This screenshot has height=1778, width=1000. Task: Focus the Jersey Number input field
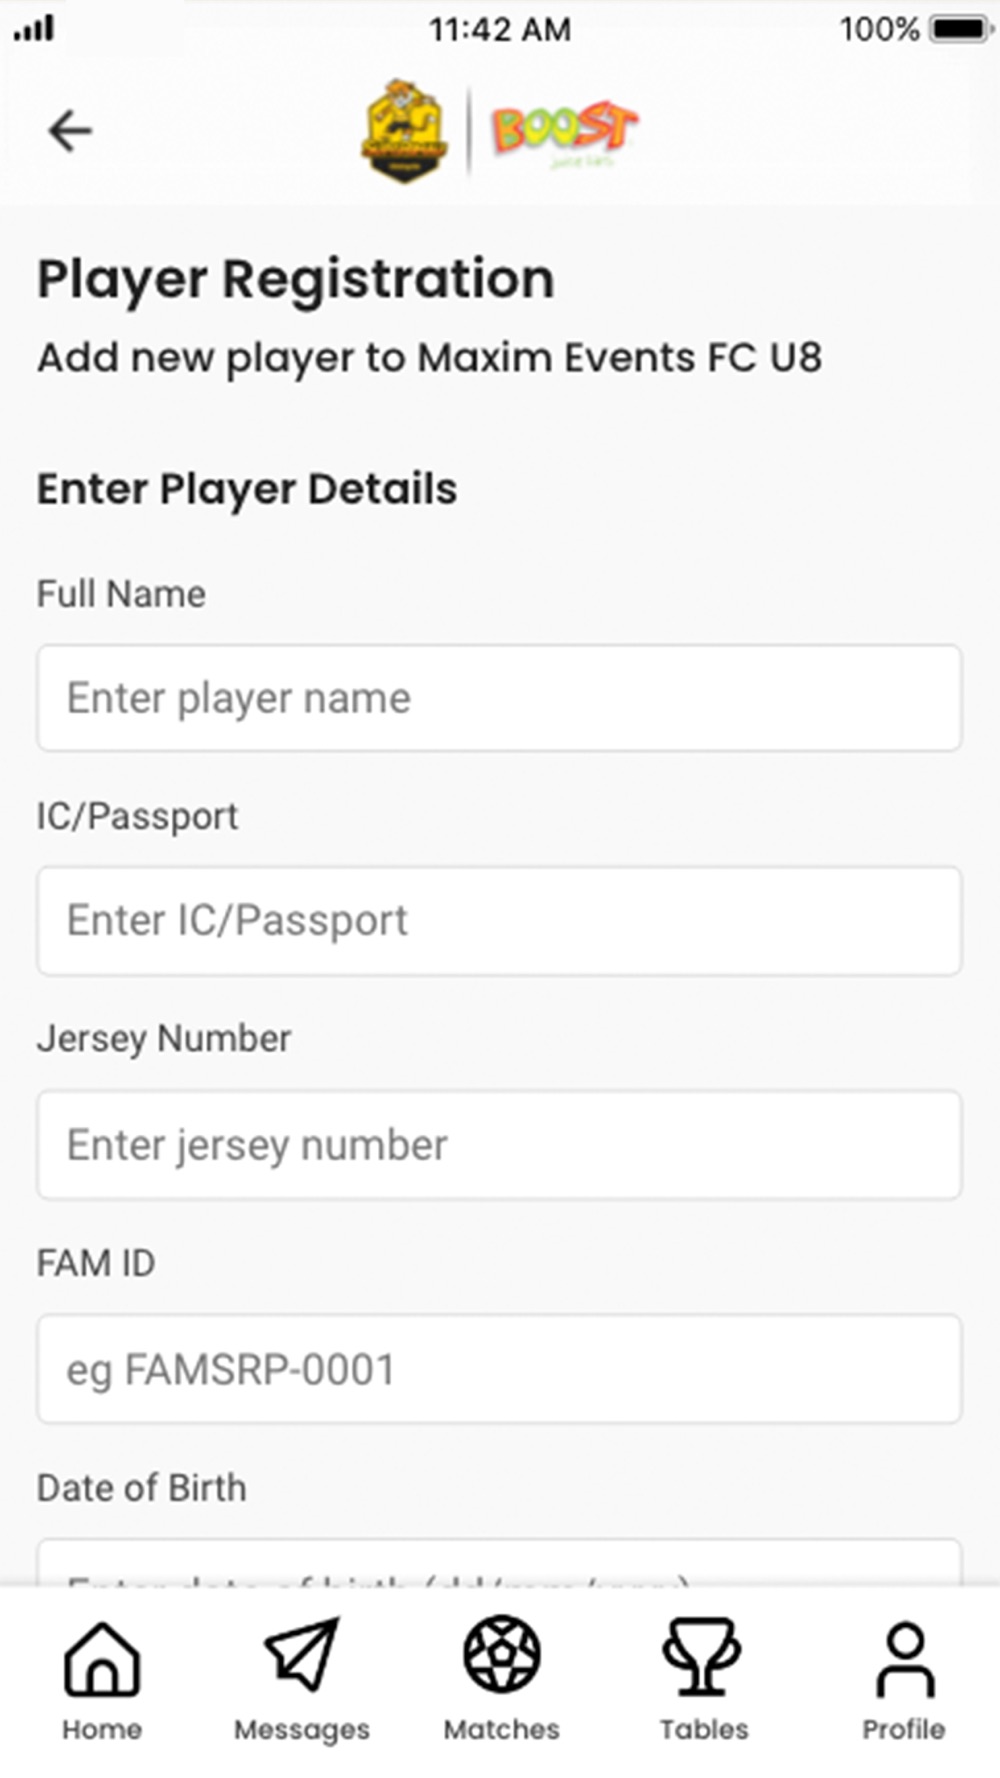tap(499, 1145)
